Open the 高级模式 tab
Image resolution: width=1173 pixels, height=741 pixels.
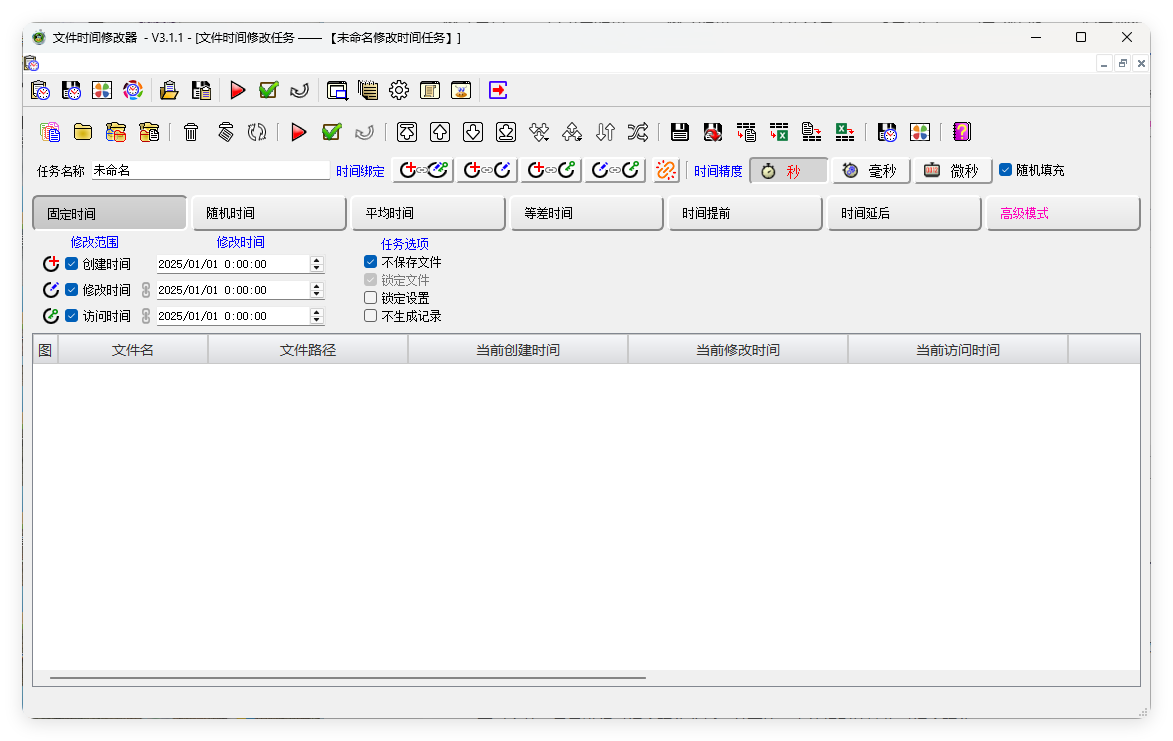[1062, 212]
